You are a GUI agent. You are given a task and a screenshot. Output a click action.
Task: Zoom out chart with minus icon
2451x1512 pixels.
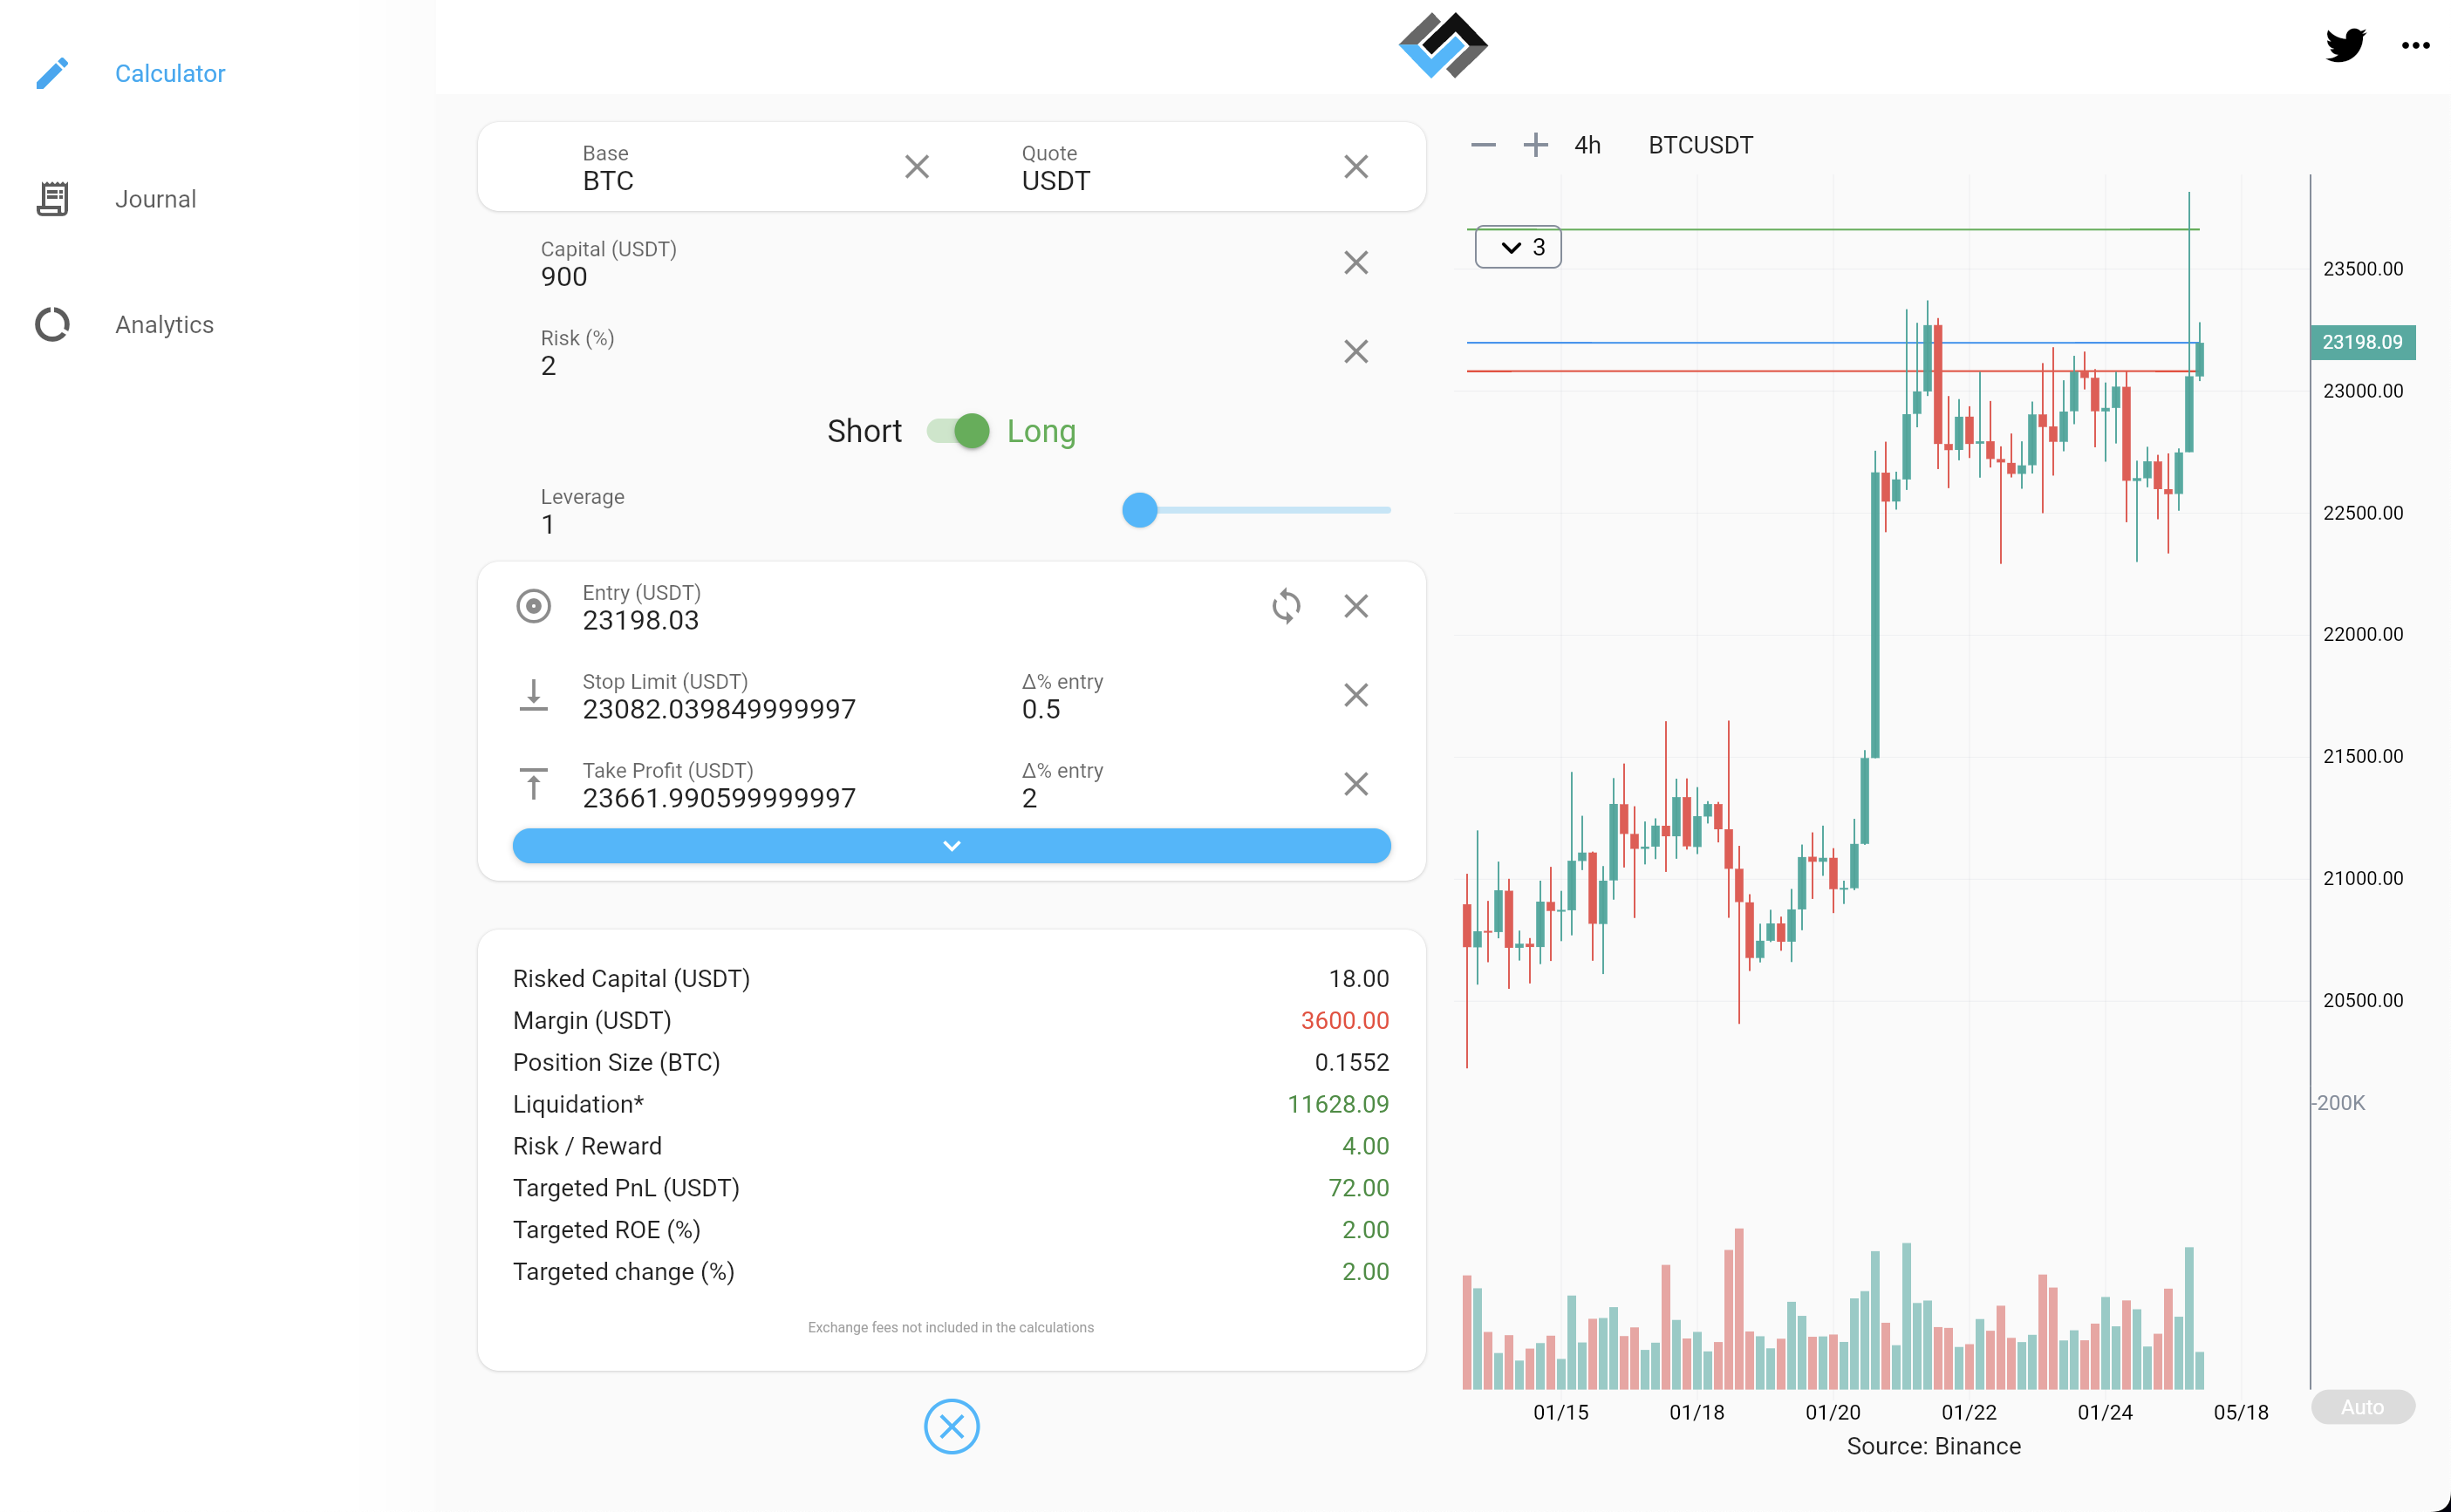click(x=1483, y=145)
